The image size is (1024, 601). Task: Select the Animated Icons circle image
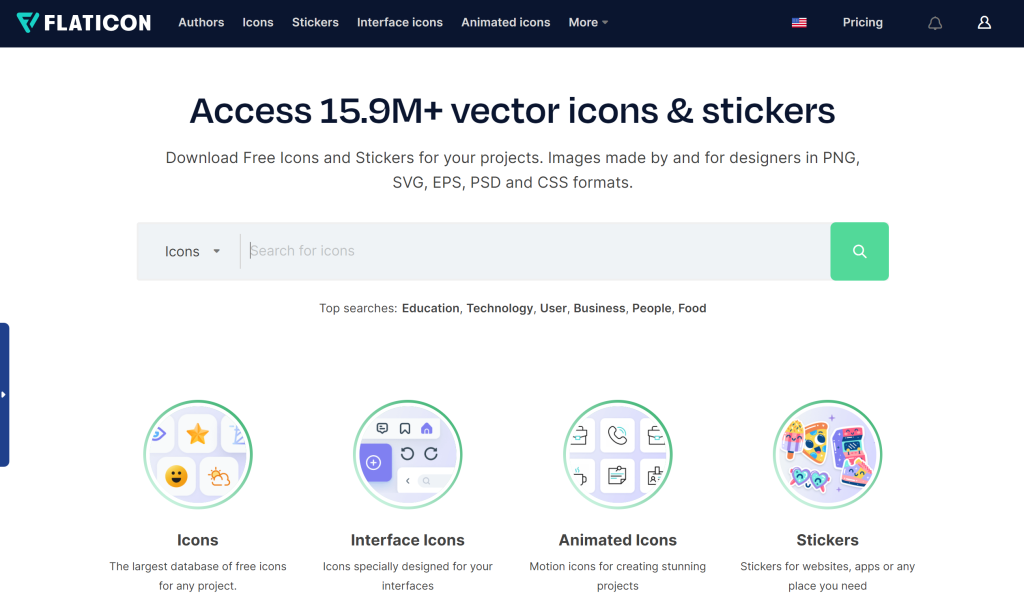[x=618, y=454]
